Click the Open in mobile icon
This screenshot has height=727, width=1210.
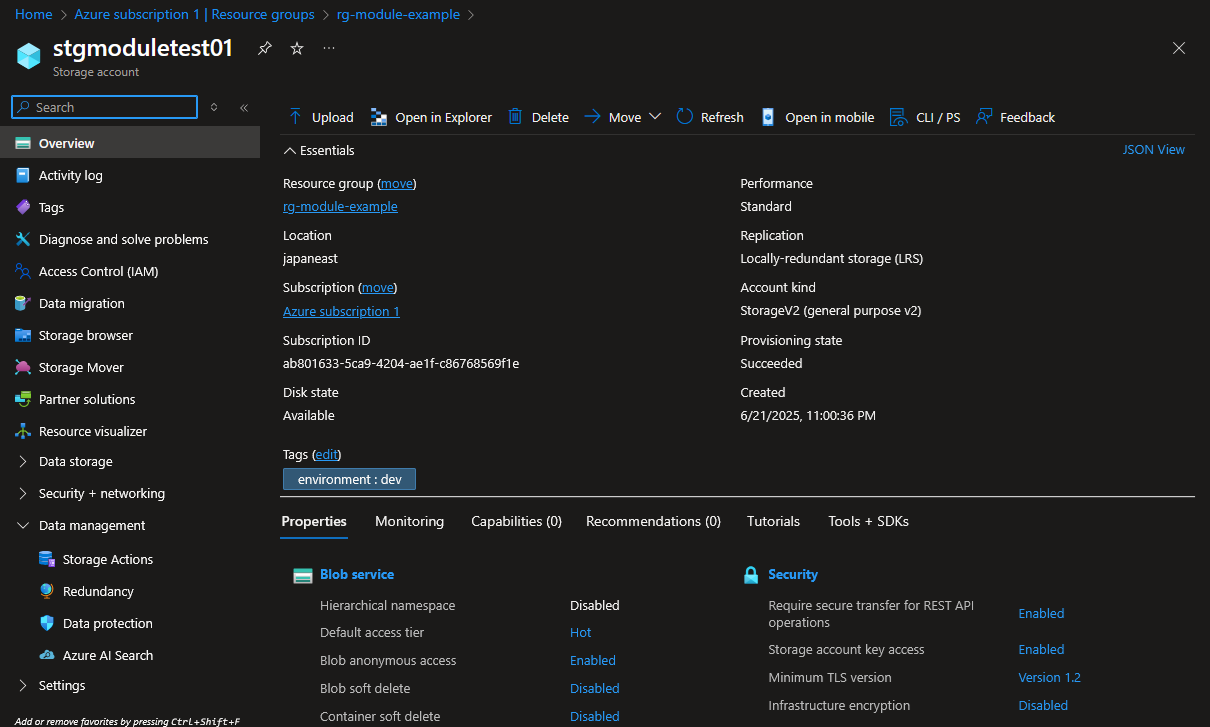pos(768,117)
